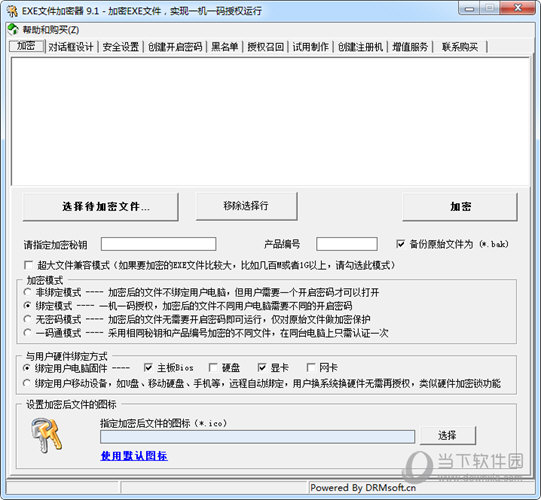This screenshot has width=541, height=500.
Task: Click the 选择待加密文件... button
Action: point(100,206)
